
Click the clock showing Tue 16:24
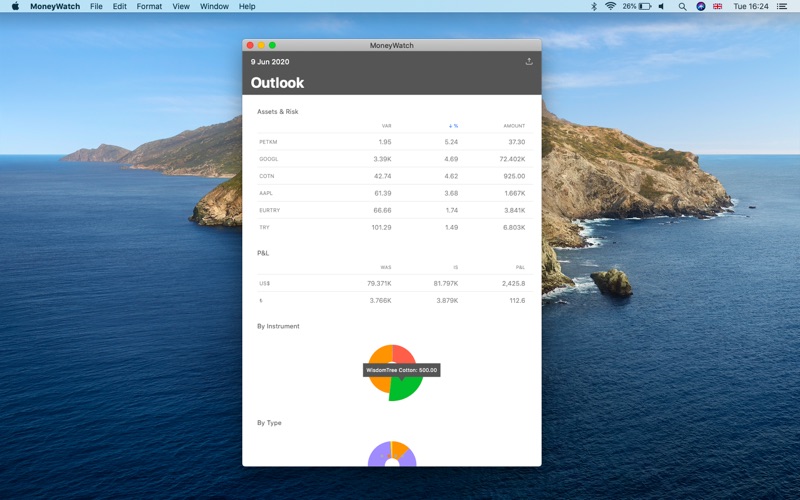tap(751, 6)
